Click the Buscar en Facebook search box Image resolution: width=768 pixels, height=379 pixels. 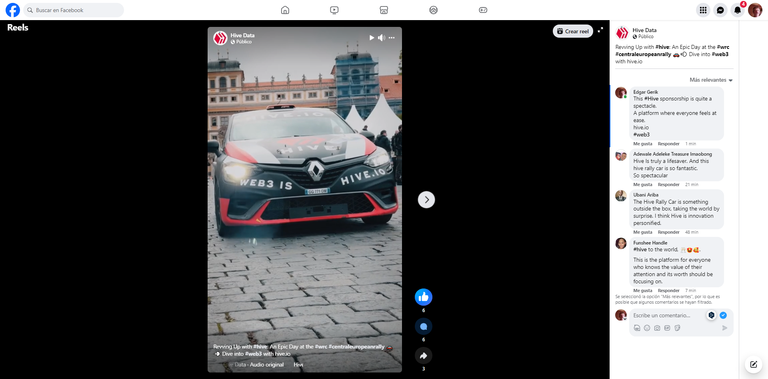[x=73, y=10]
